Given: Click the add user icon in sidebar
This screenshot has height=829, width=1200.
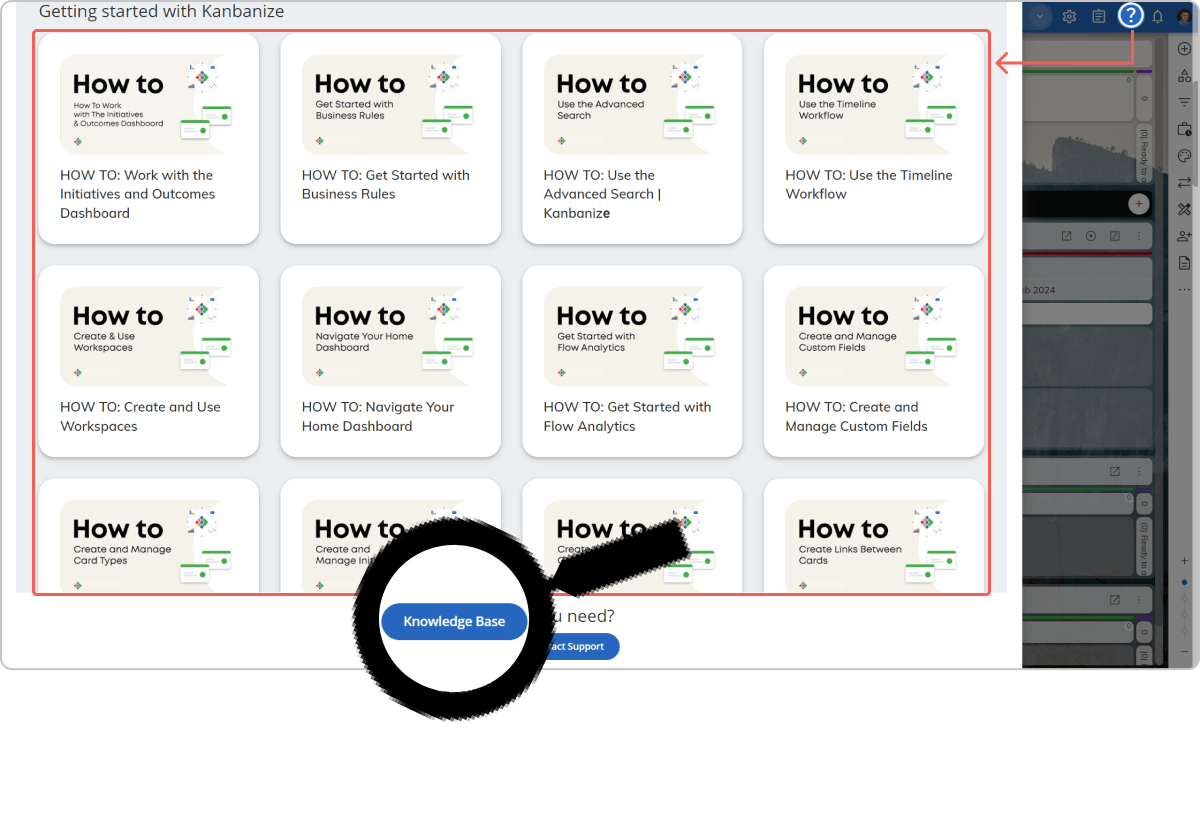Looking at the screenshot, I should 1185,236.
